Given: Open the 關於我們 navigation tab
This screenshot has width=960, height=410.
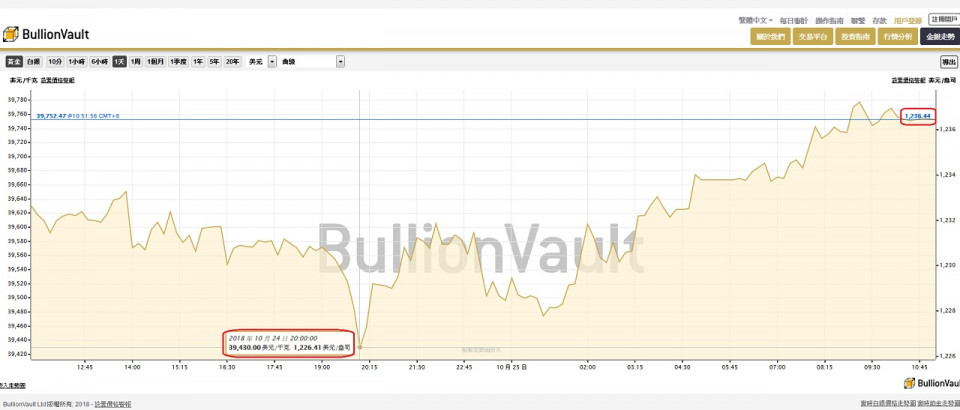Looking at the screenshot, I should click(770, 37).
